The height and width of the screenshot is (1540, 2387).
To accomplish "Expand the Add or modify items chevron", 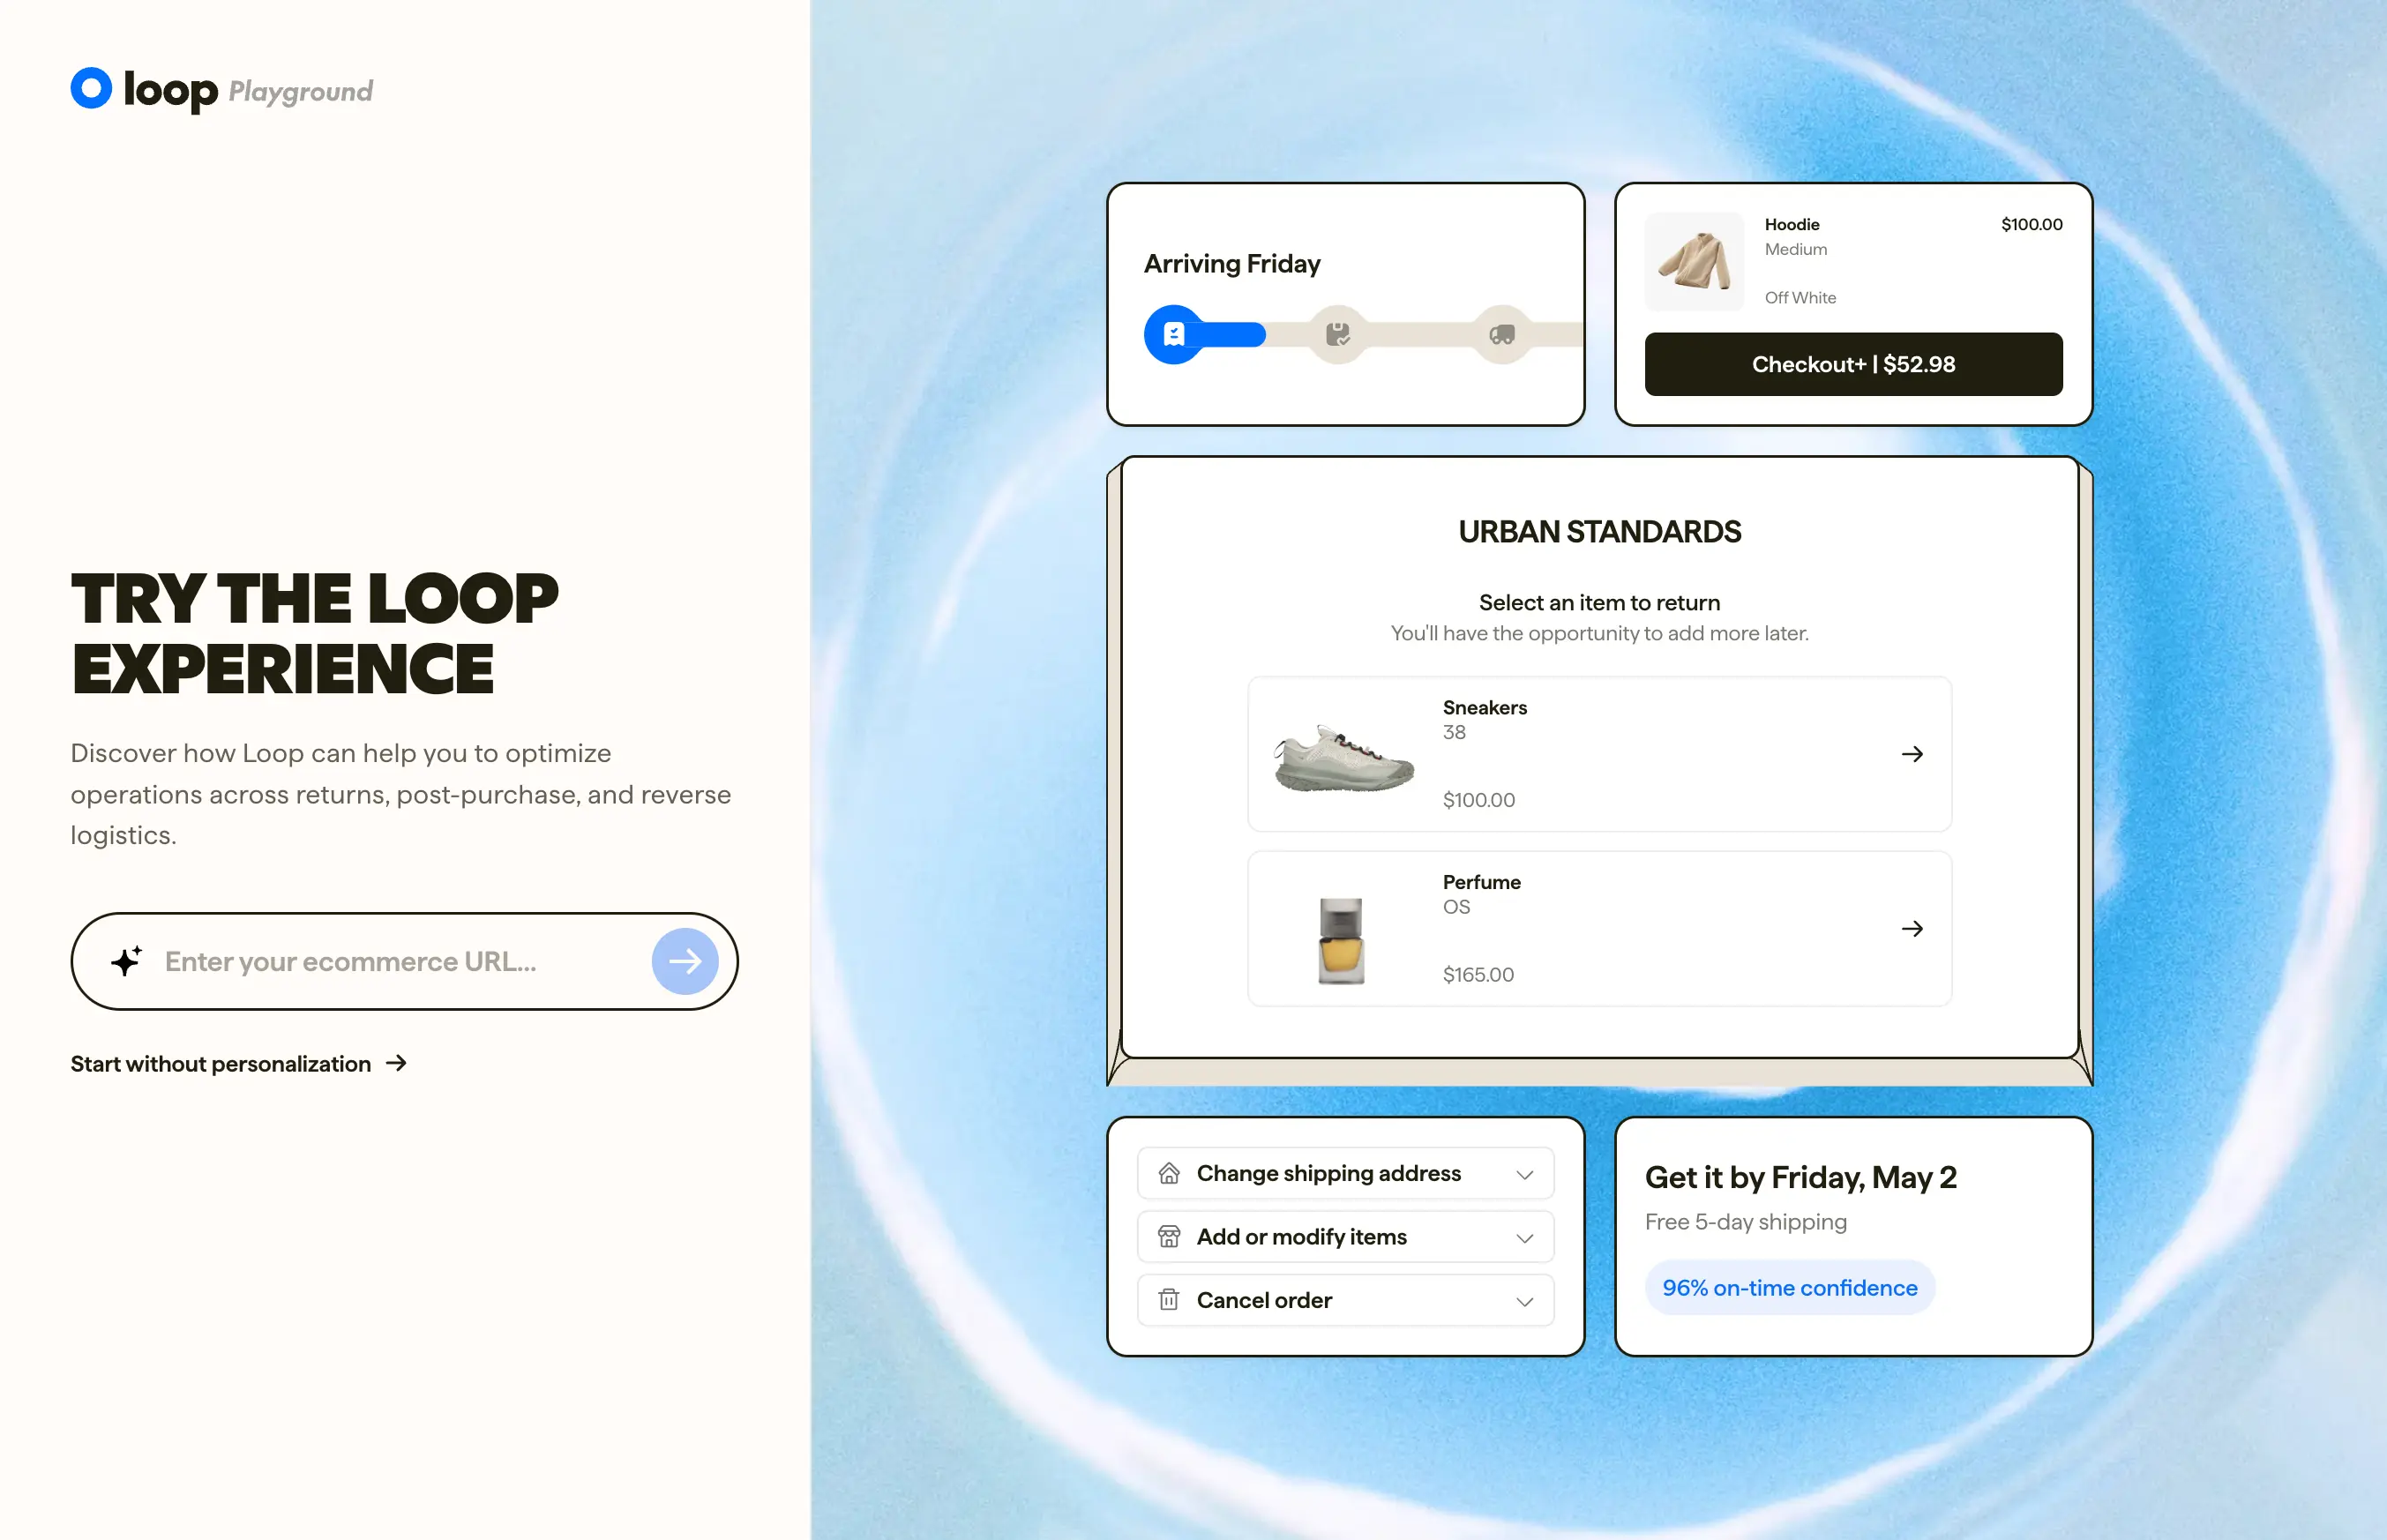I will coord(1524,1238).
